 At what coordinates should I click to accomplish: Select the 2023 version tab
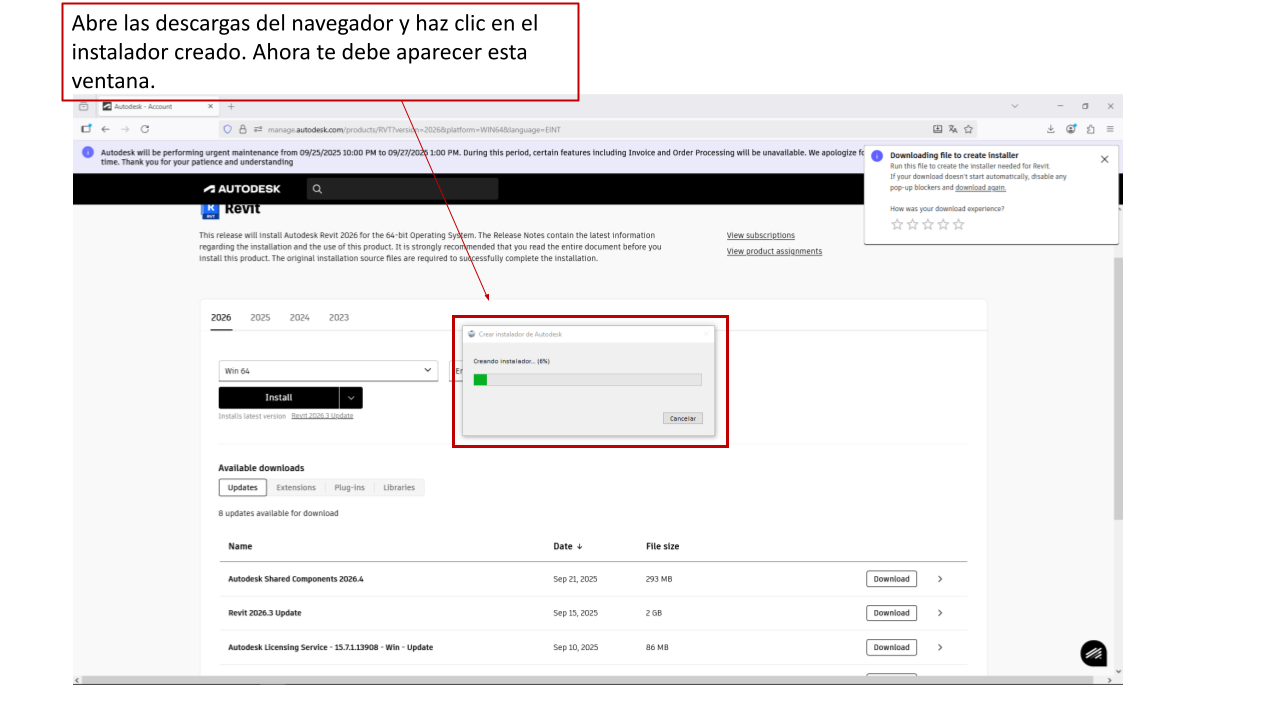pos(339,318)
